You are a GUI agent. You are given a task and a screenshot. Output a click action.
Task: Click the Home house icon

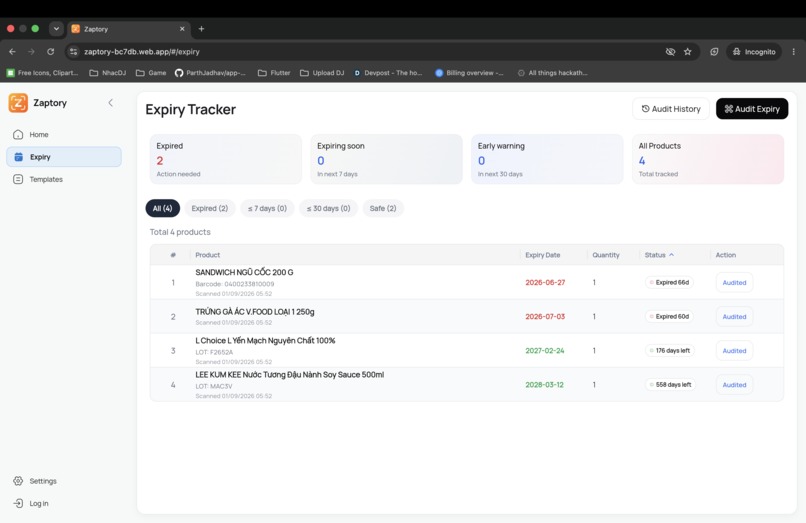tap(18, 135)
